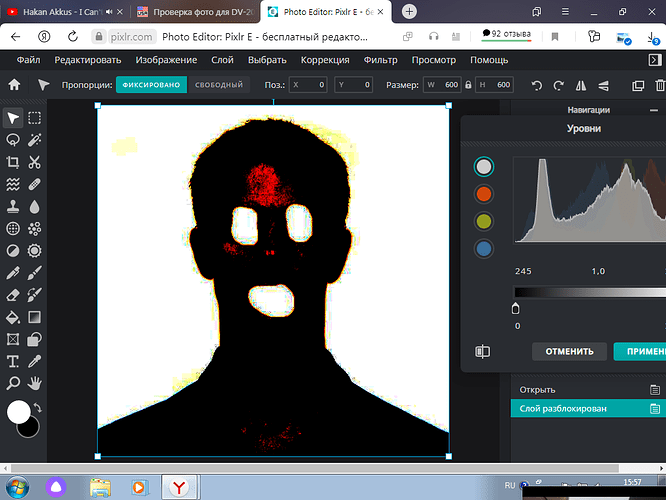Select the Disperse dots tool
666x500 pixels.
(34, 229)
